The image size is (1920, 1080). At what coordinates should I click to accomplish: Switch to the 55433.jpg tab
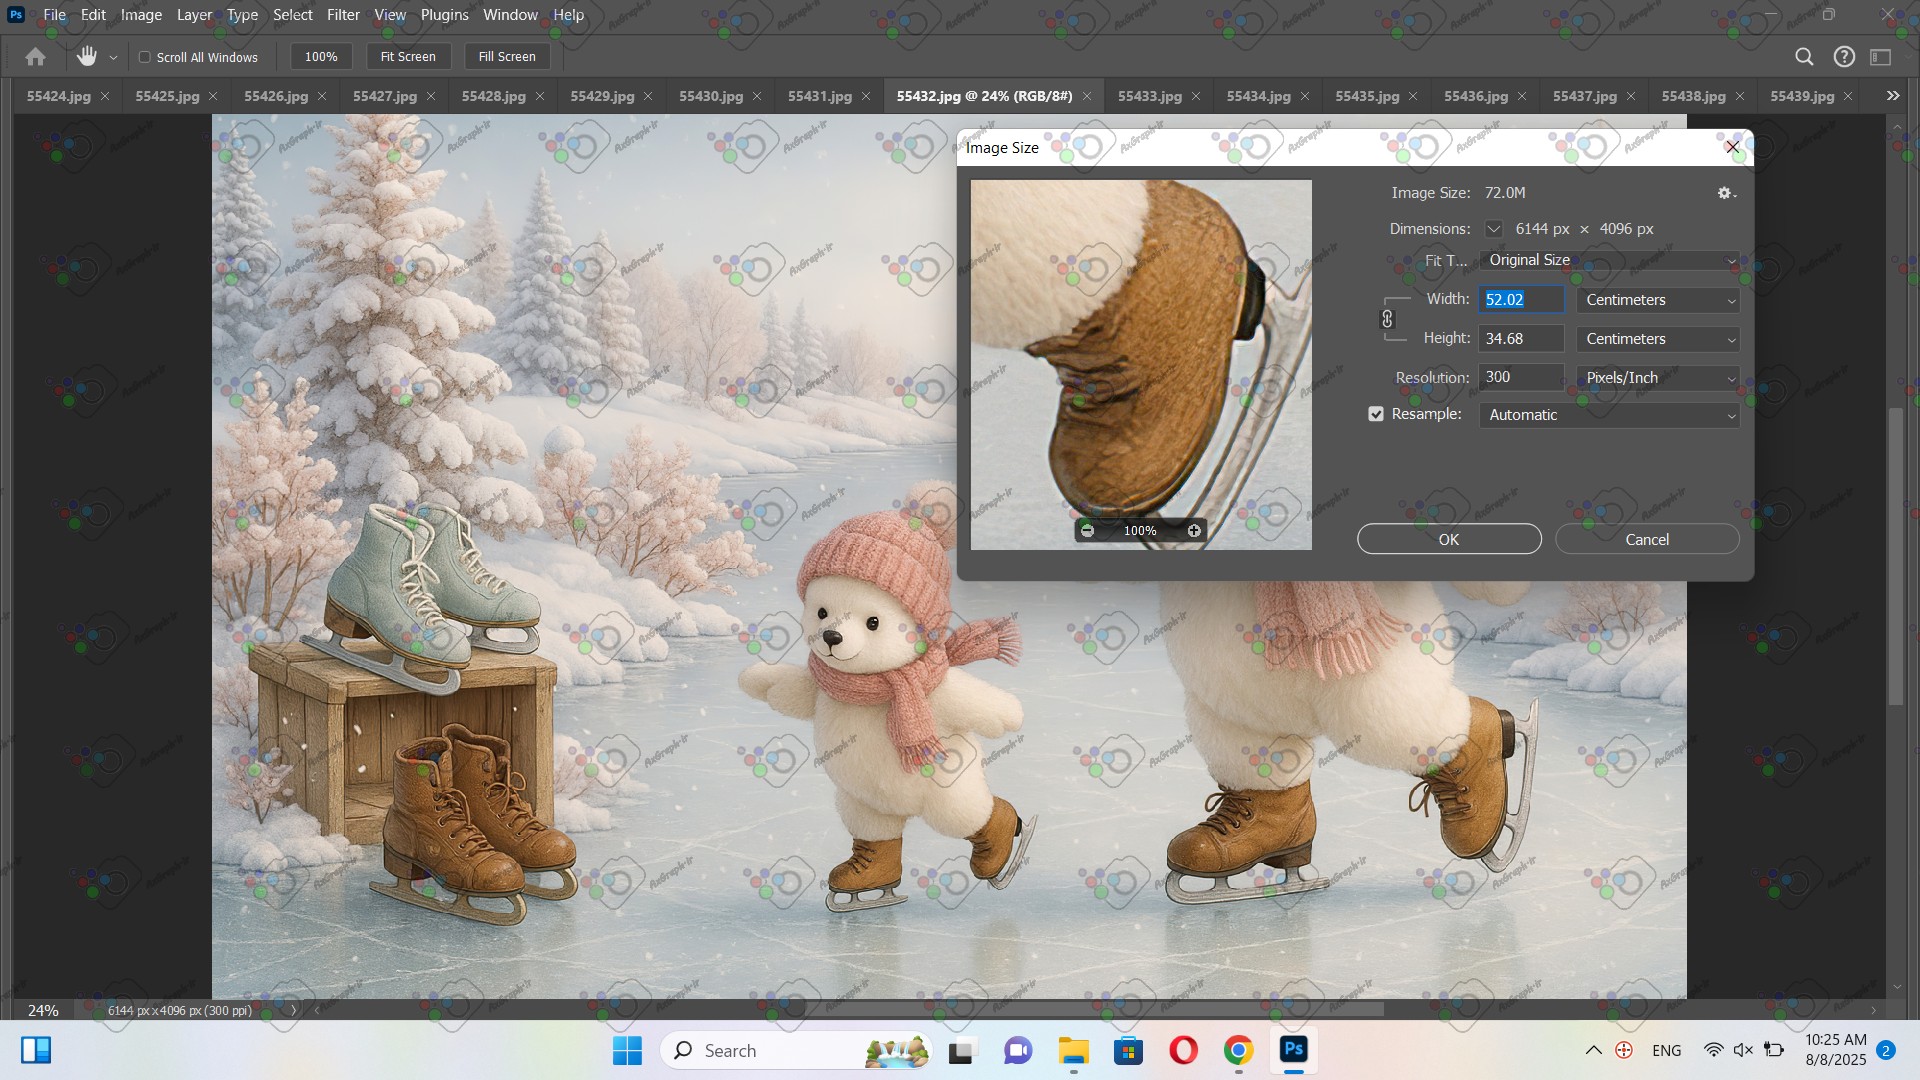click(1149, 96)
